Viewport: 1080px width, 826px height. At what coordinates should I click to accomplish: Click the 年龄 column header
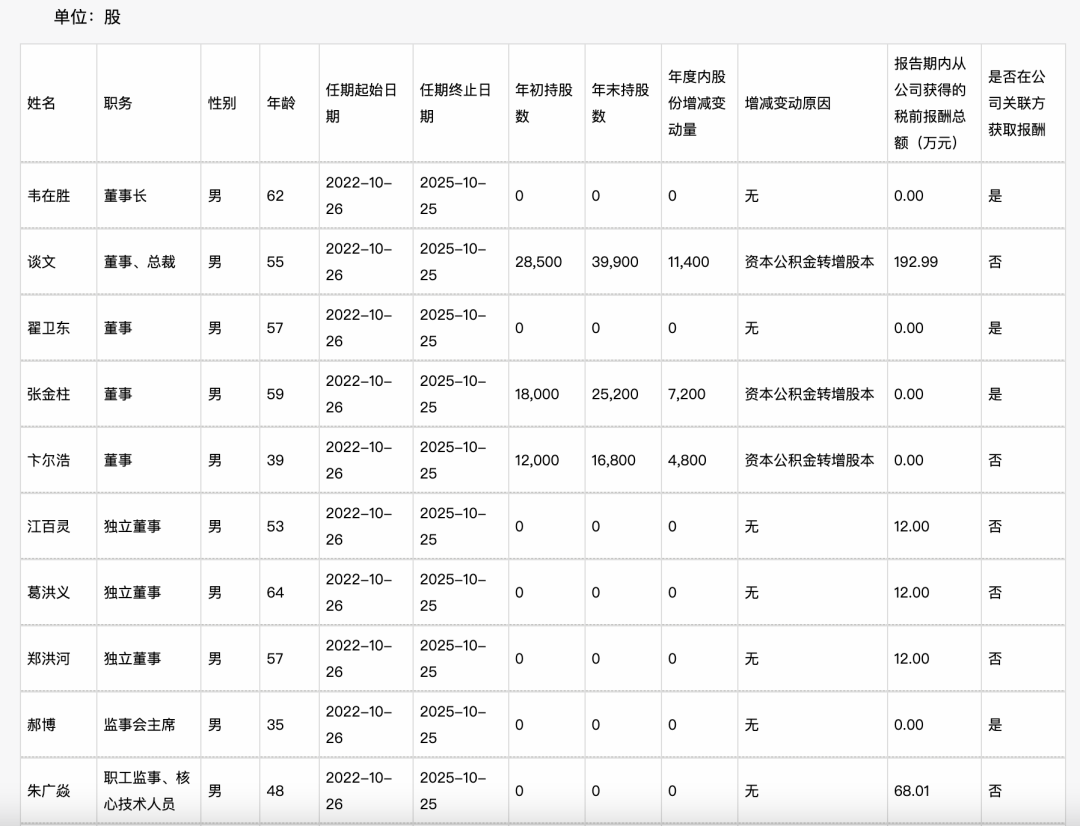pyautogui.click(x=281, y=103)
